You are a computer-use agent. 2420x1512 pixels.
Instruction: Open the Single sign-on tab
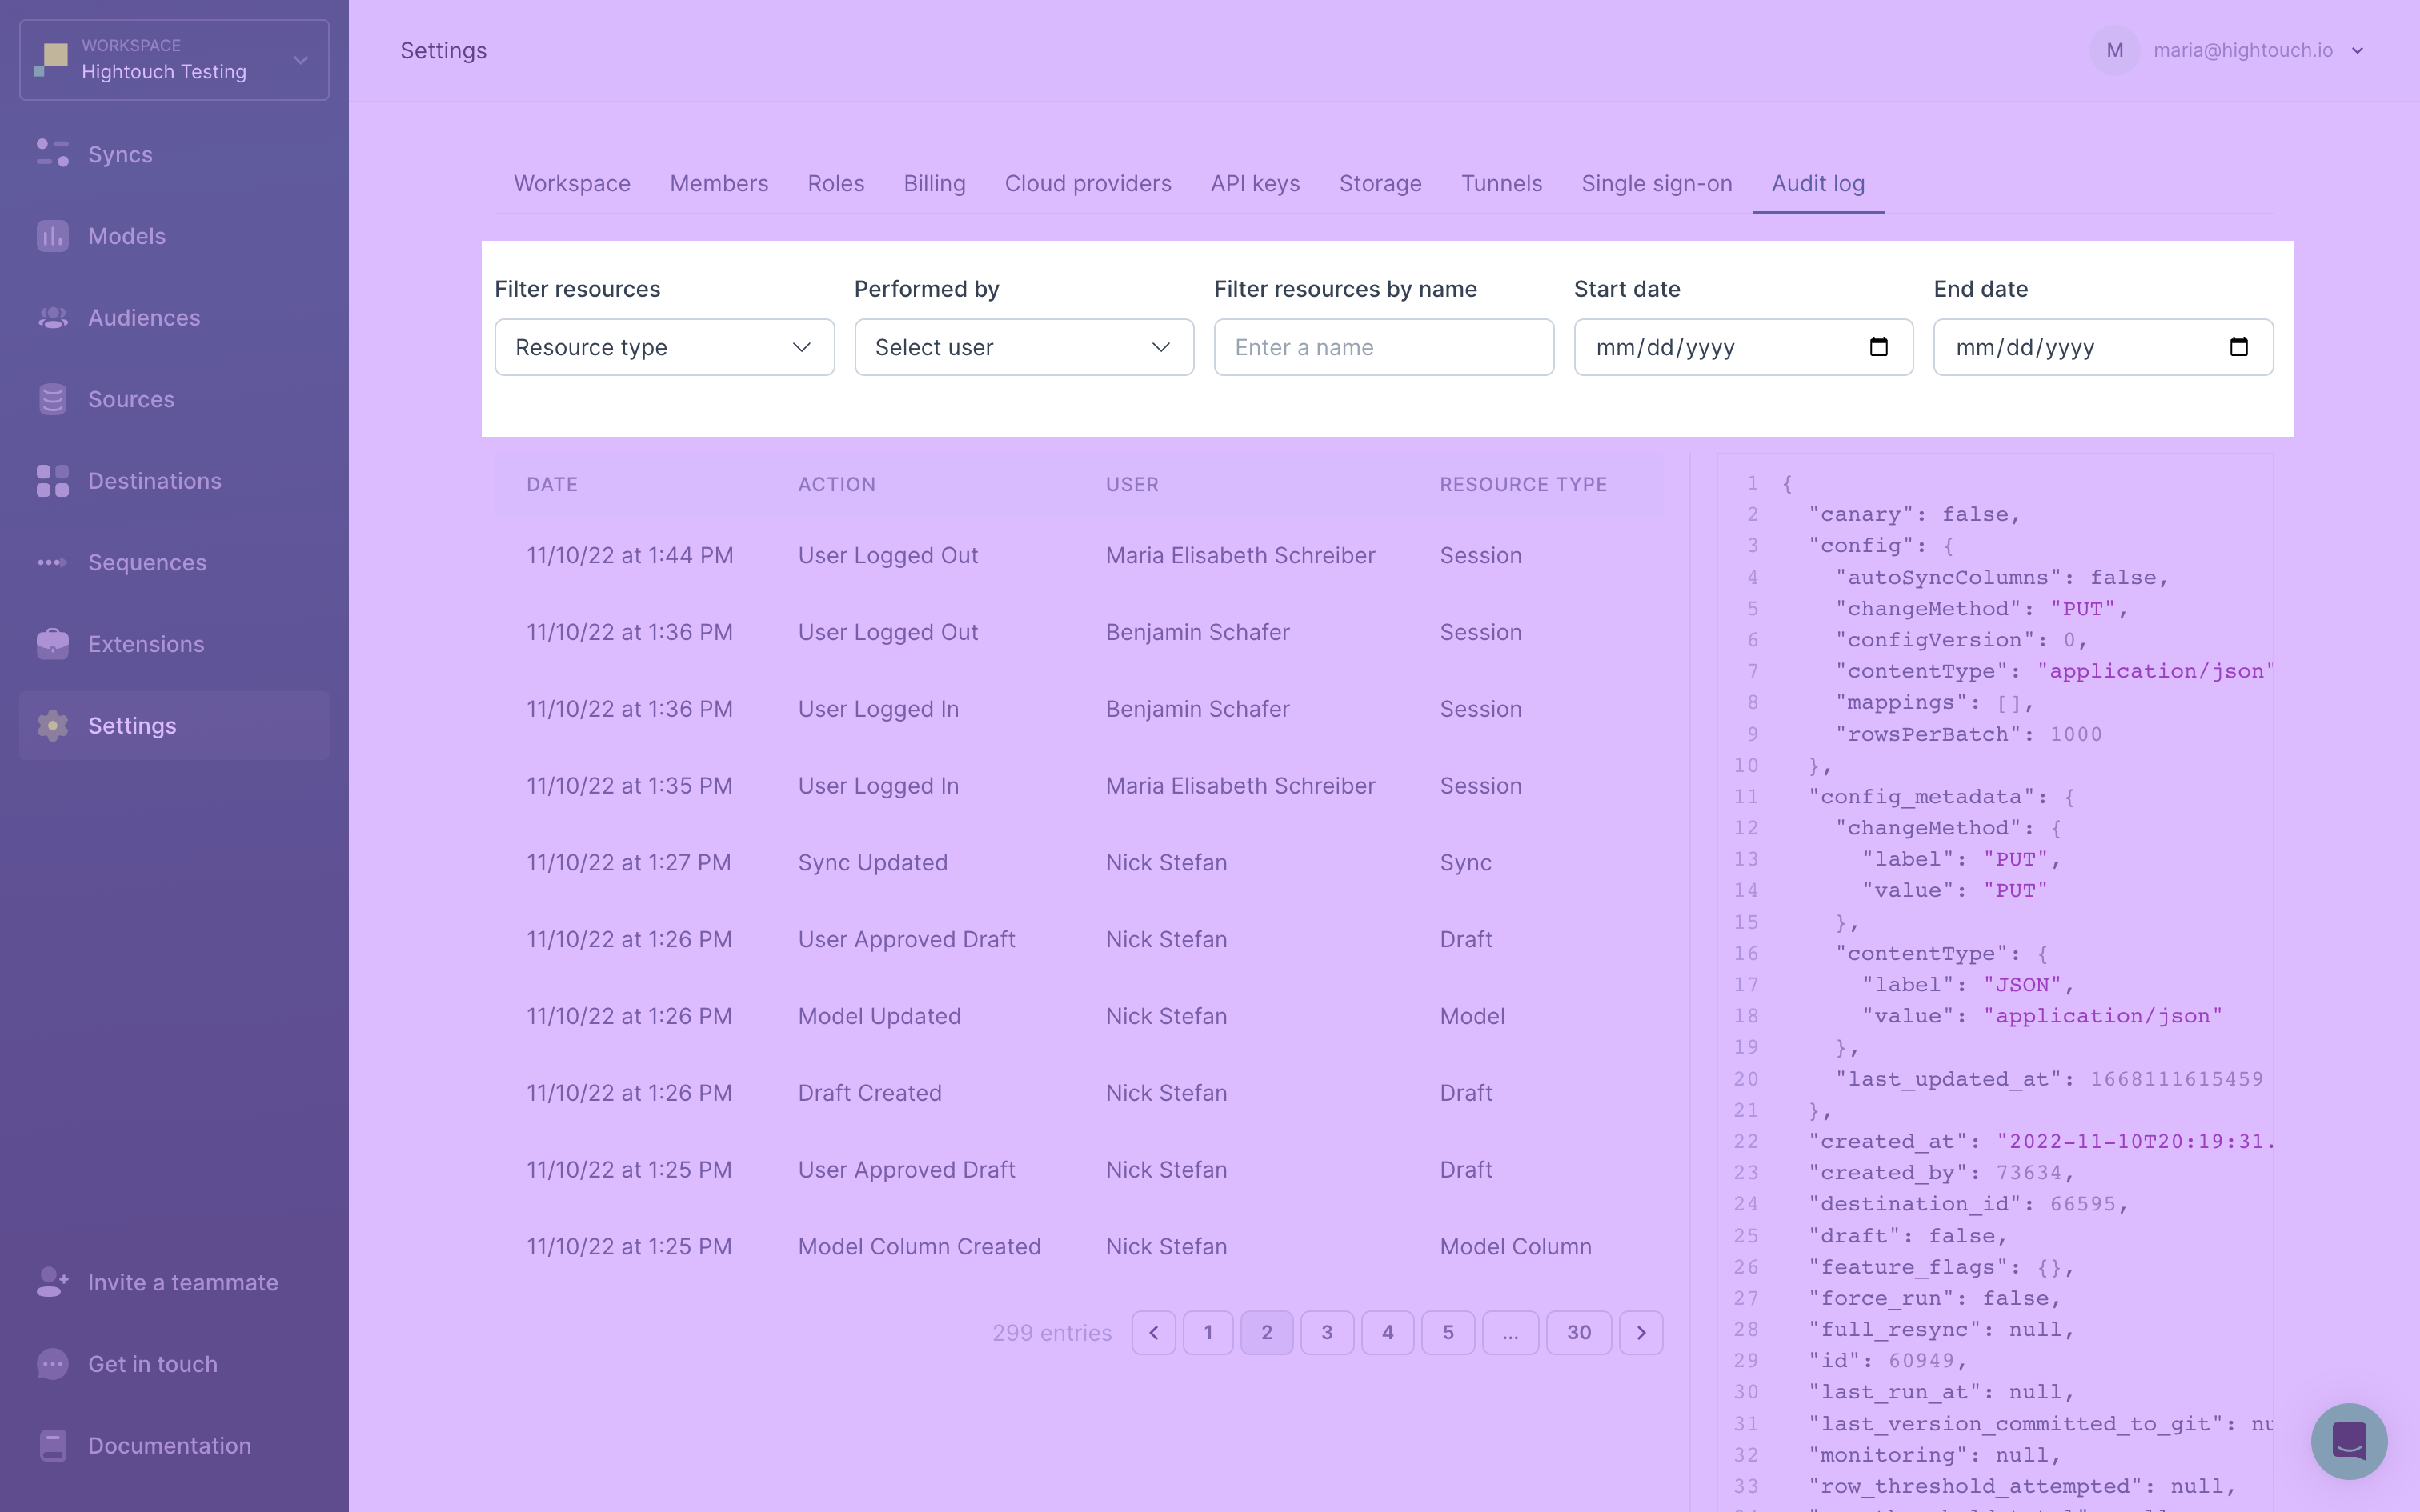(x=1655, y=184)
